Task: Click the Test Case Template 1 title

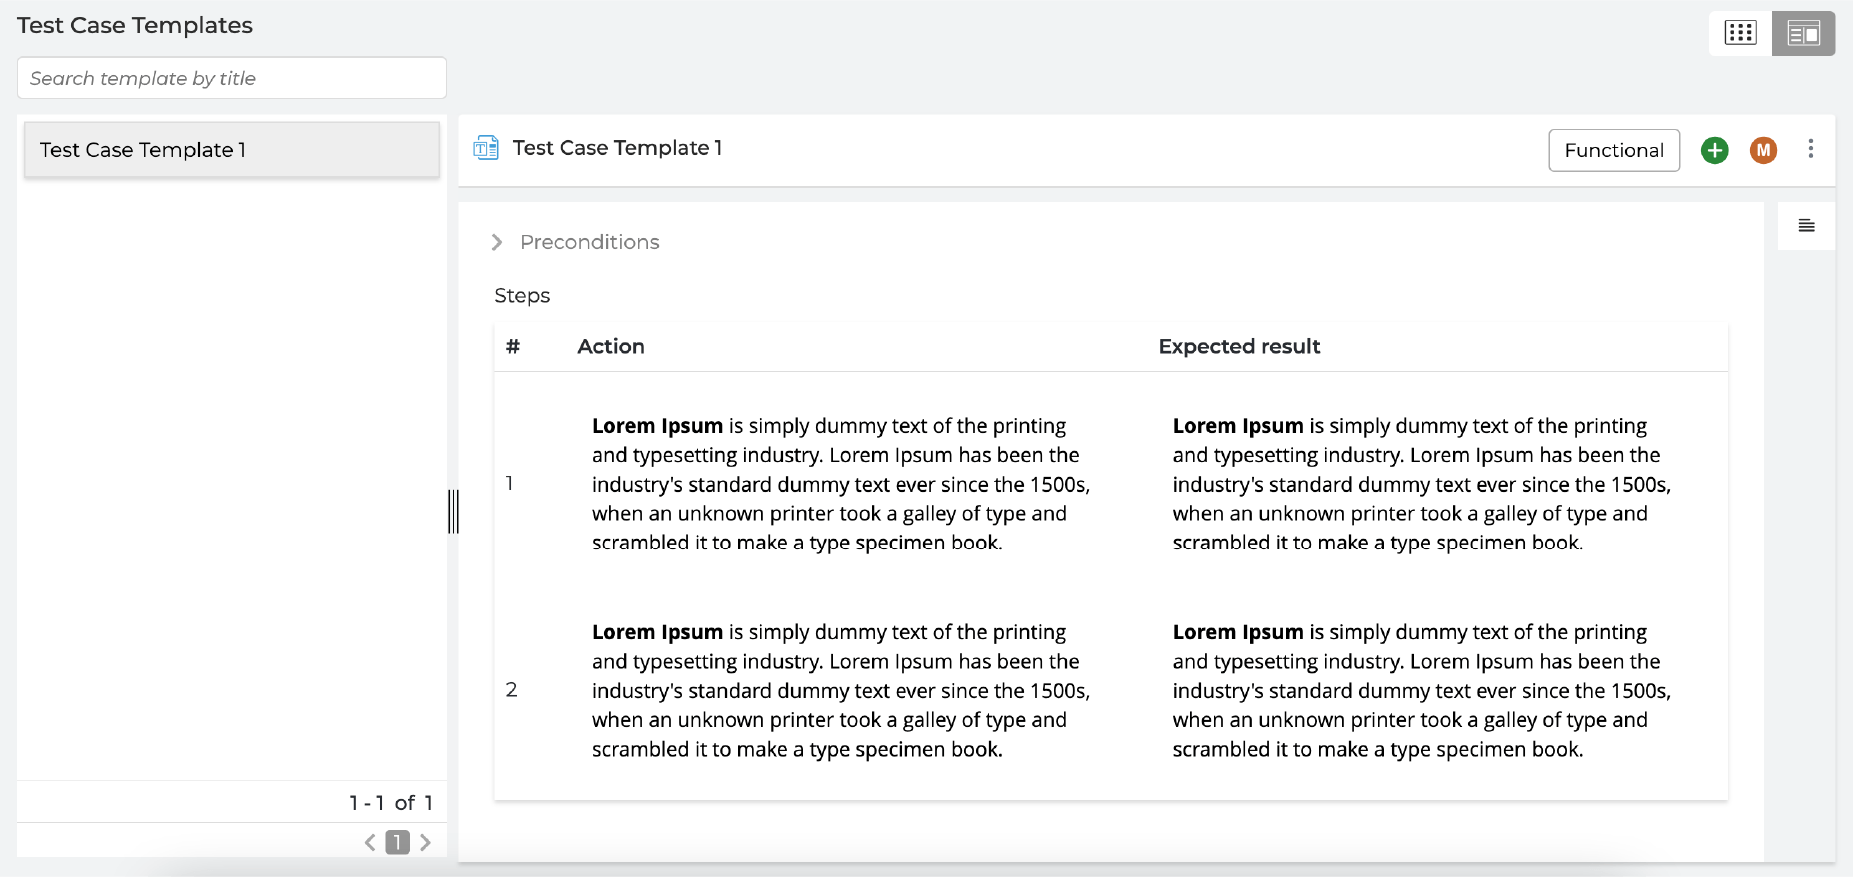Action: click(617, 148)
